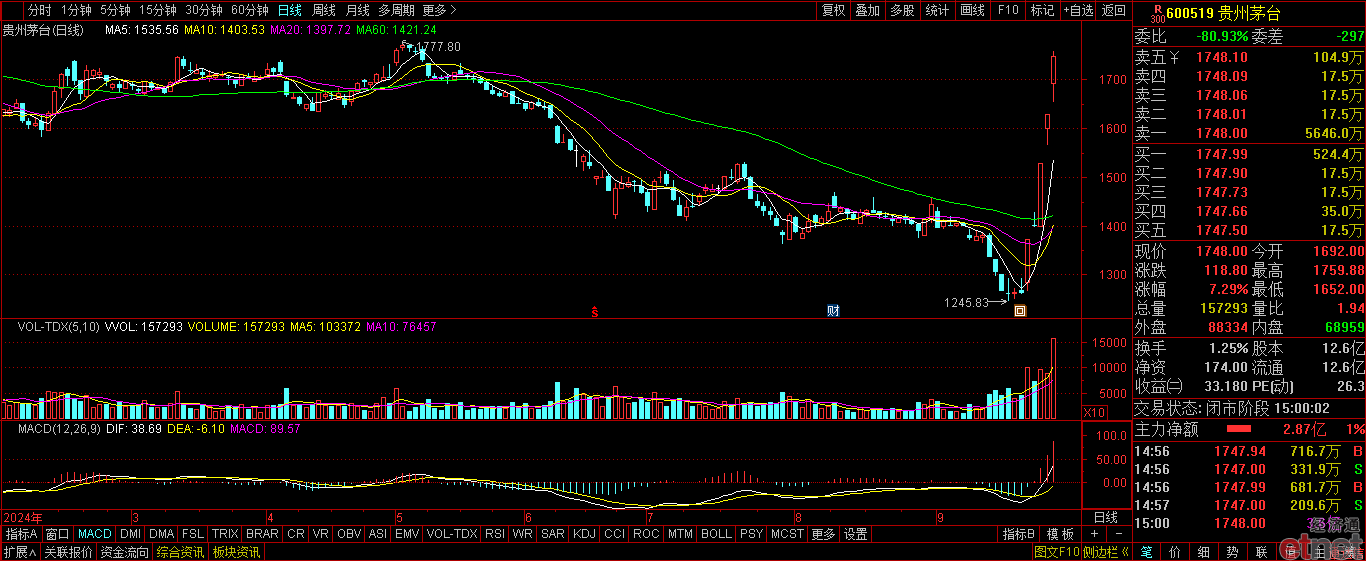
Task: Switch to 1分钟 period
Action: pyautogui.click(x=75, y=10)
